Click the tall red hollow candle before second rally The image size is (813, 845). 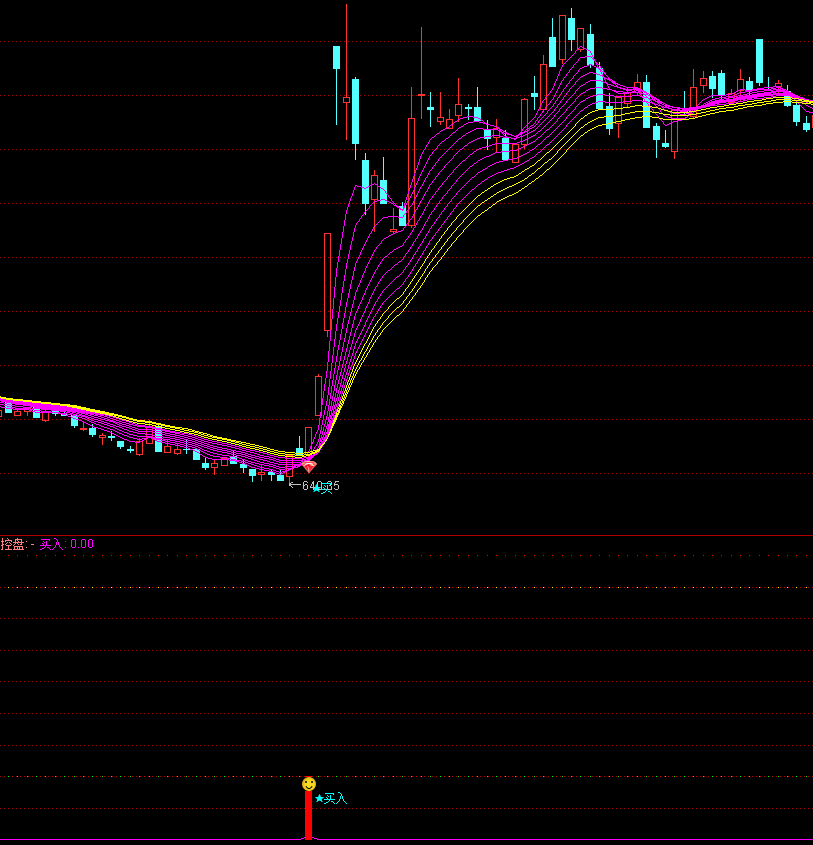[x=411, y=160]
